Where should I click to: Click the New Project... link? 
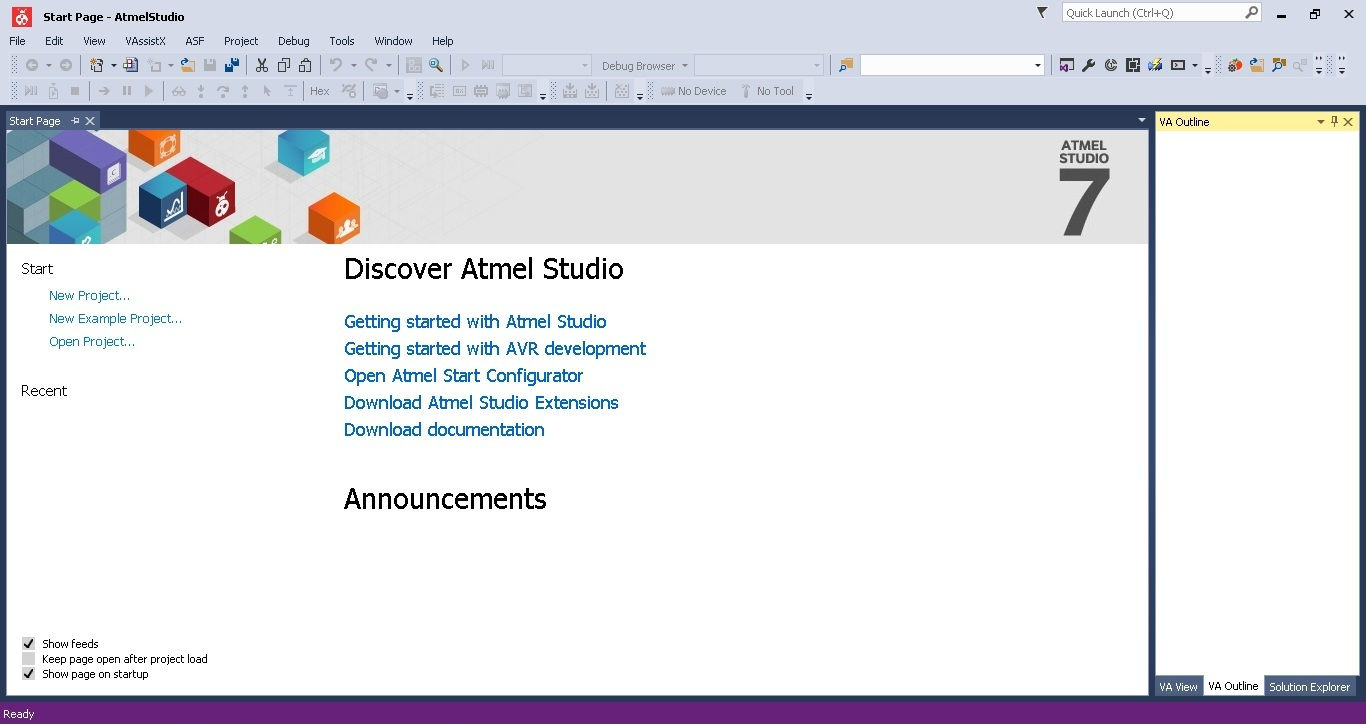click(89, 296)
